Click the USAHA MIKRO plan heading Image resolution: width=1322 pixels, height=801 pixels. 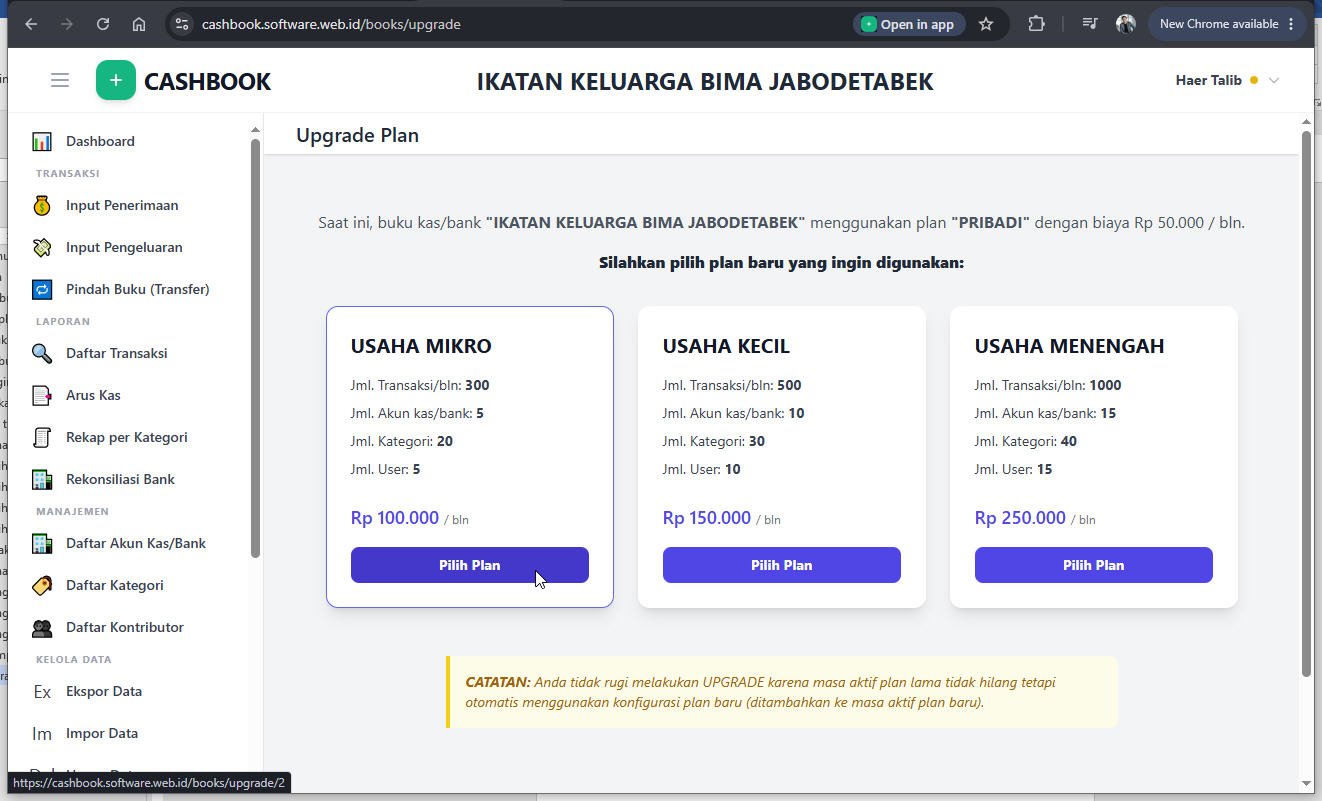pos(421,346)
